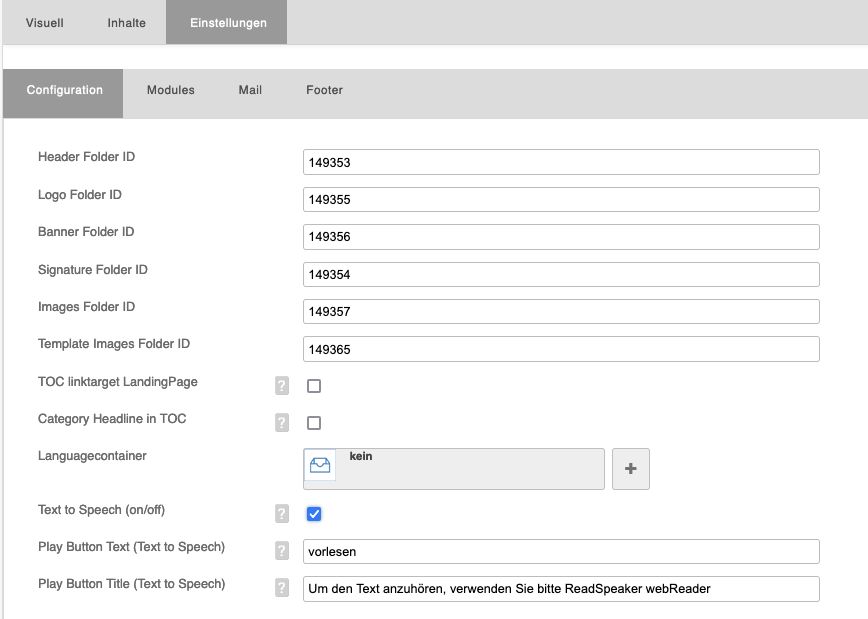Open the Footer sub-tab
Image resolution: width=868 pixels, height=619 pixels.
click(x=324, y=90)
